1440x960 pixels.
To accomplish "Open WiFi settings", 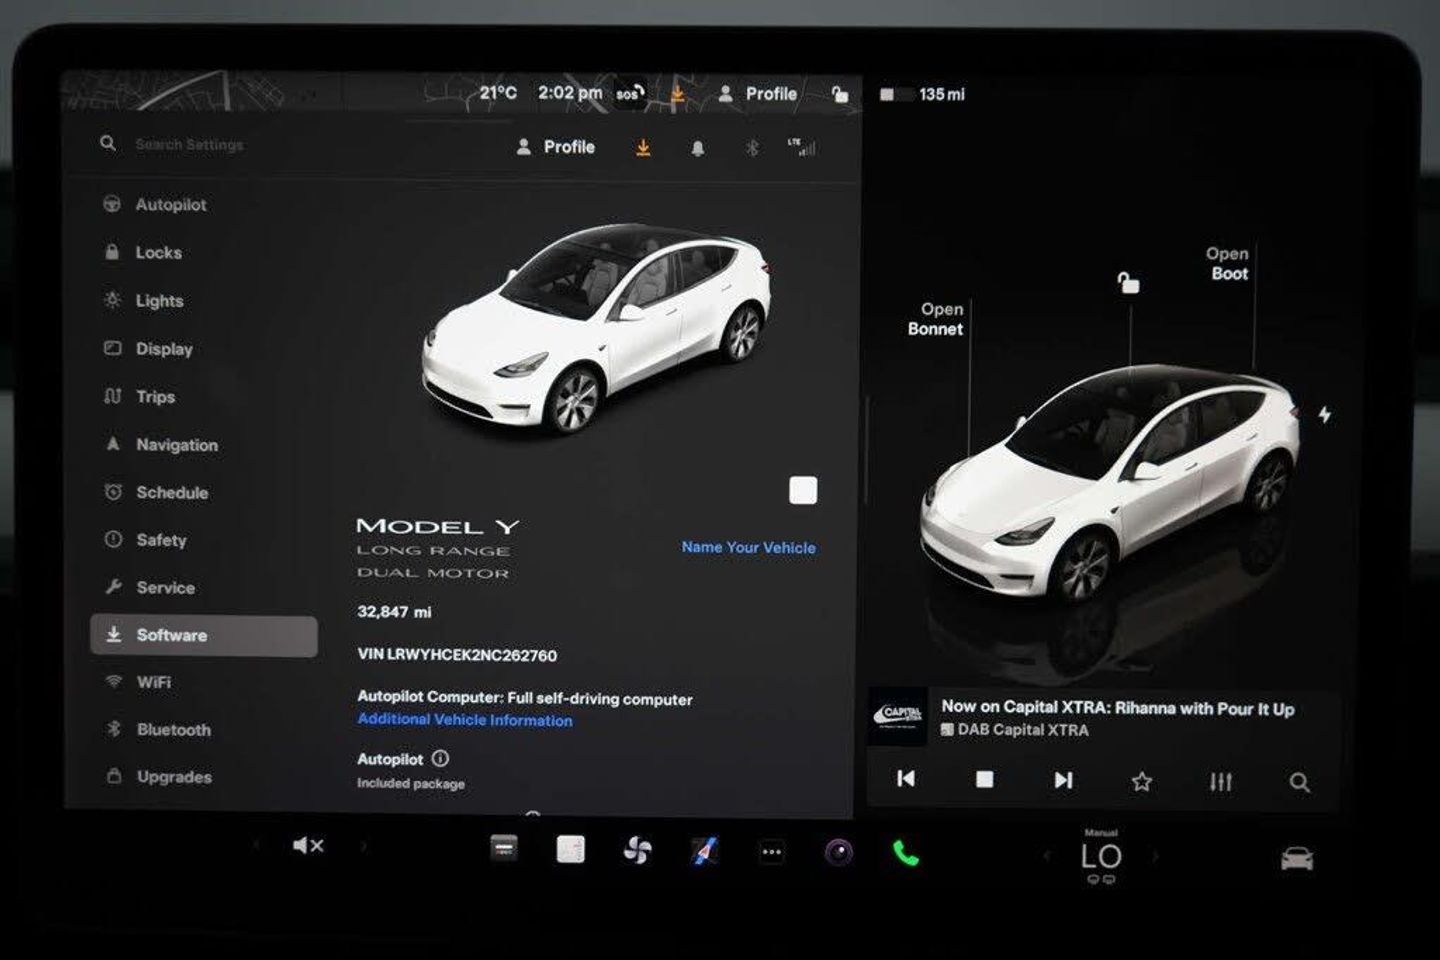I will (138, 682).
